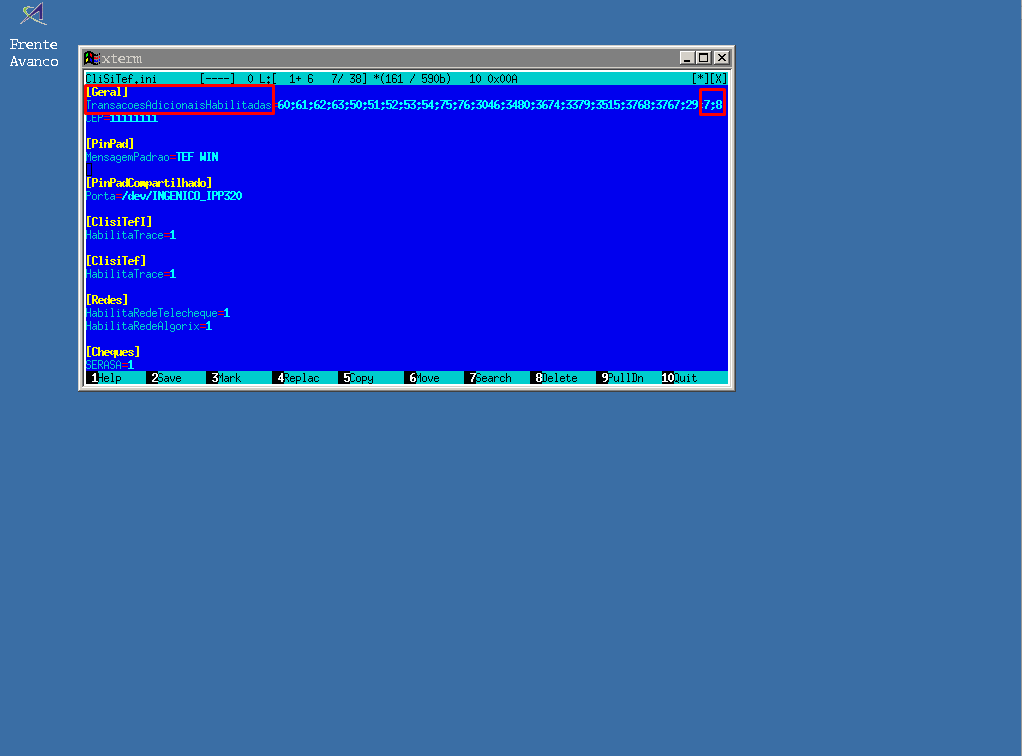
Task: Open the Frente Avanco desktop icon
Action: click(x=33, y=35)
